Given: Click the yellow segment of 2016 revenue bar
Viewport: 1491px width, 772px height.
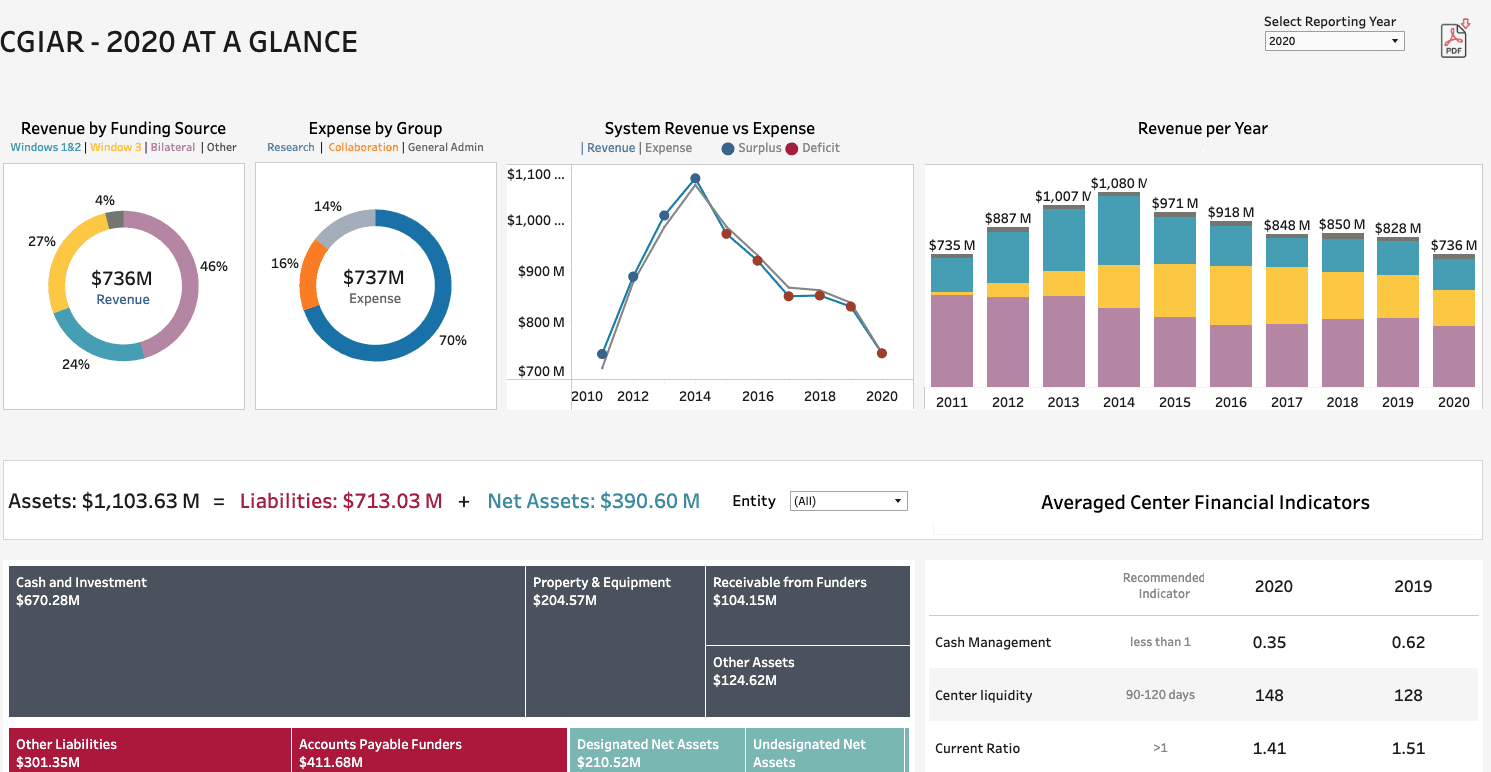Looking at the screenshot, I should pos(1230,295).
